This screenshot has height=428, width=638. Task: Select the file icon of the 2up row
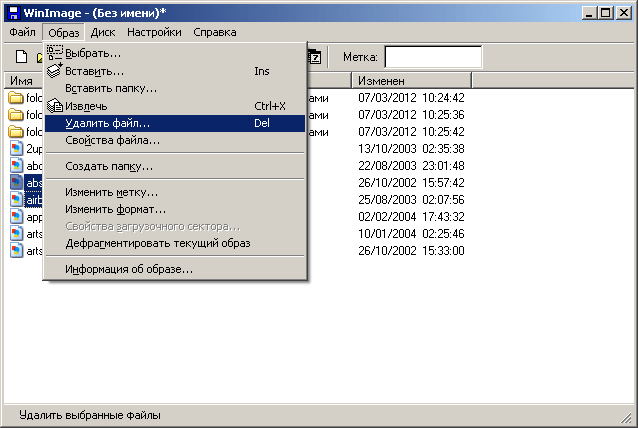tap(16, 148)
